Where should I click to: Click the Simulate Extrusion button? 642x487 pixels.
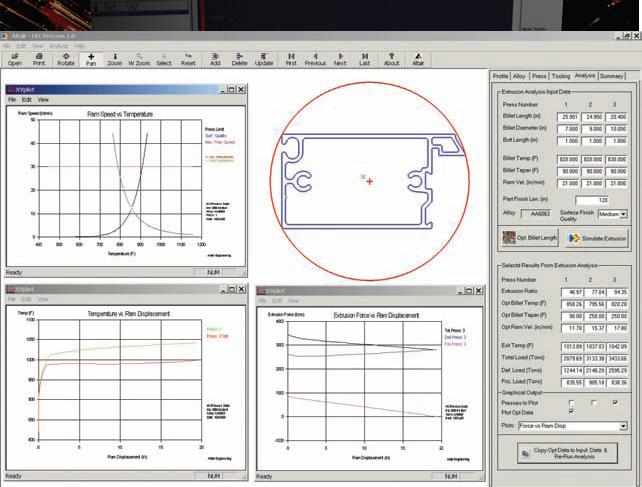[x=597, y=238]
